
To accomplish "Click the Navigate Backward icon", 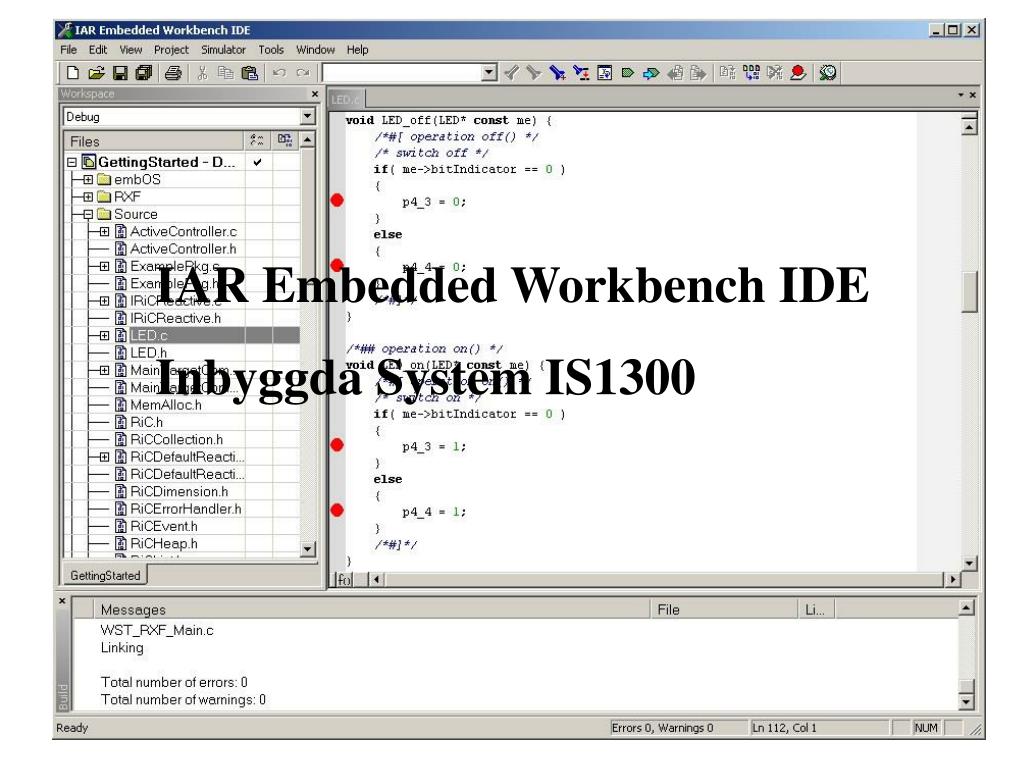I will pos(675,73).
